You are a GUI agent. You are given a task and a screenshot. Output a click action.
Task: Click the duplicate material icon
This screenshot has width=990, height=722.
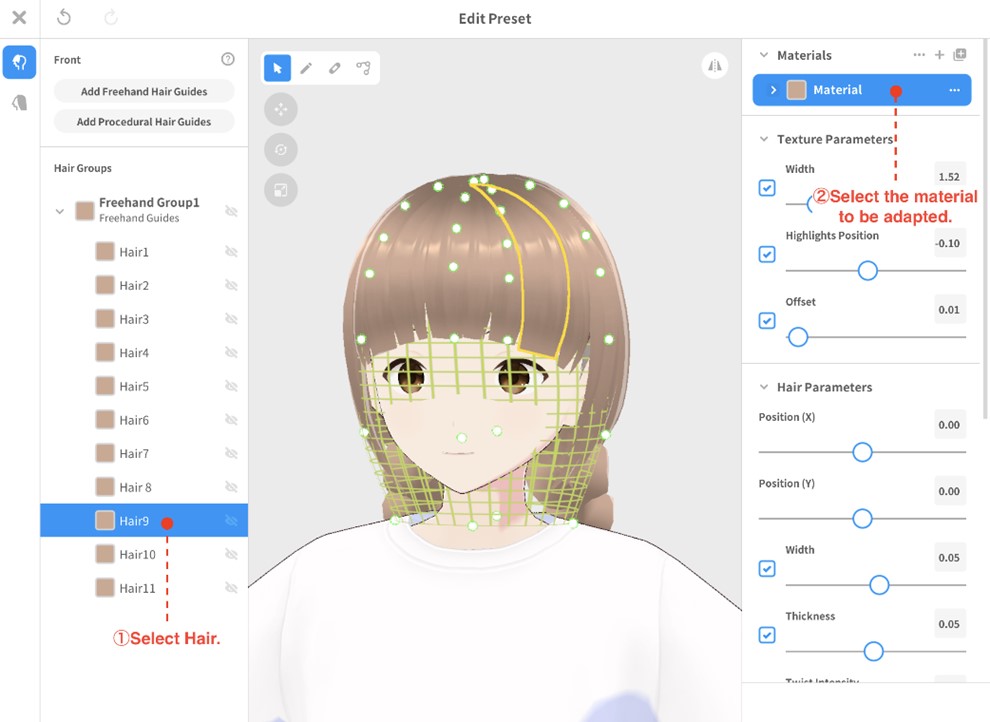(960, 55)
